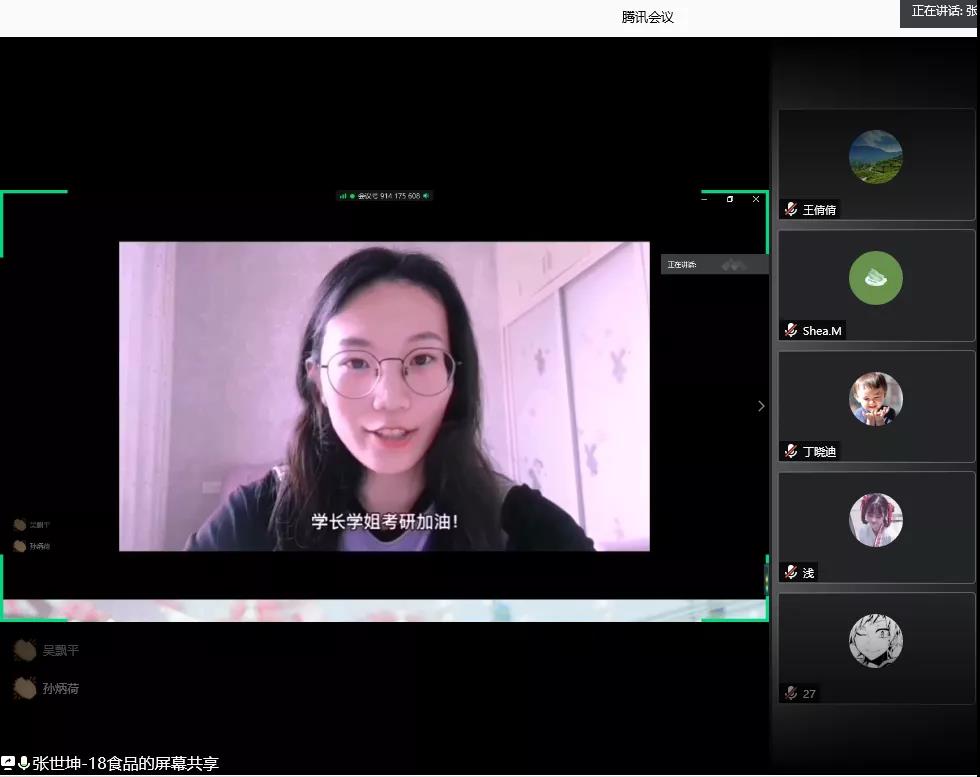Click the muted microphone icon for 丁晓迪
The height and width of the screenshot is (777, 980).
pos(791,451)
